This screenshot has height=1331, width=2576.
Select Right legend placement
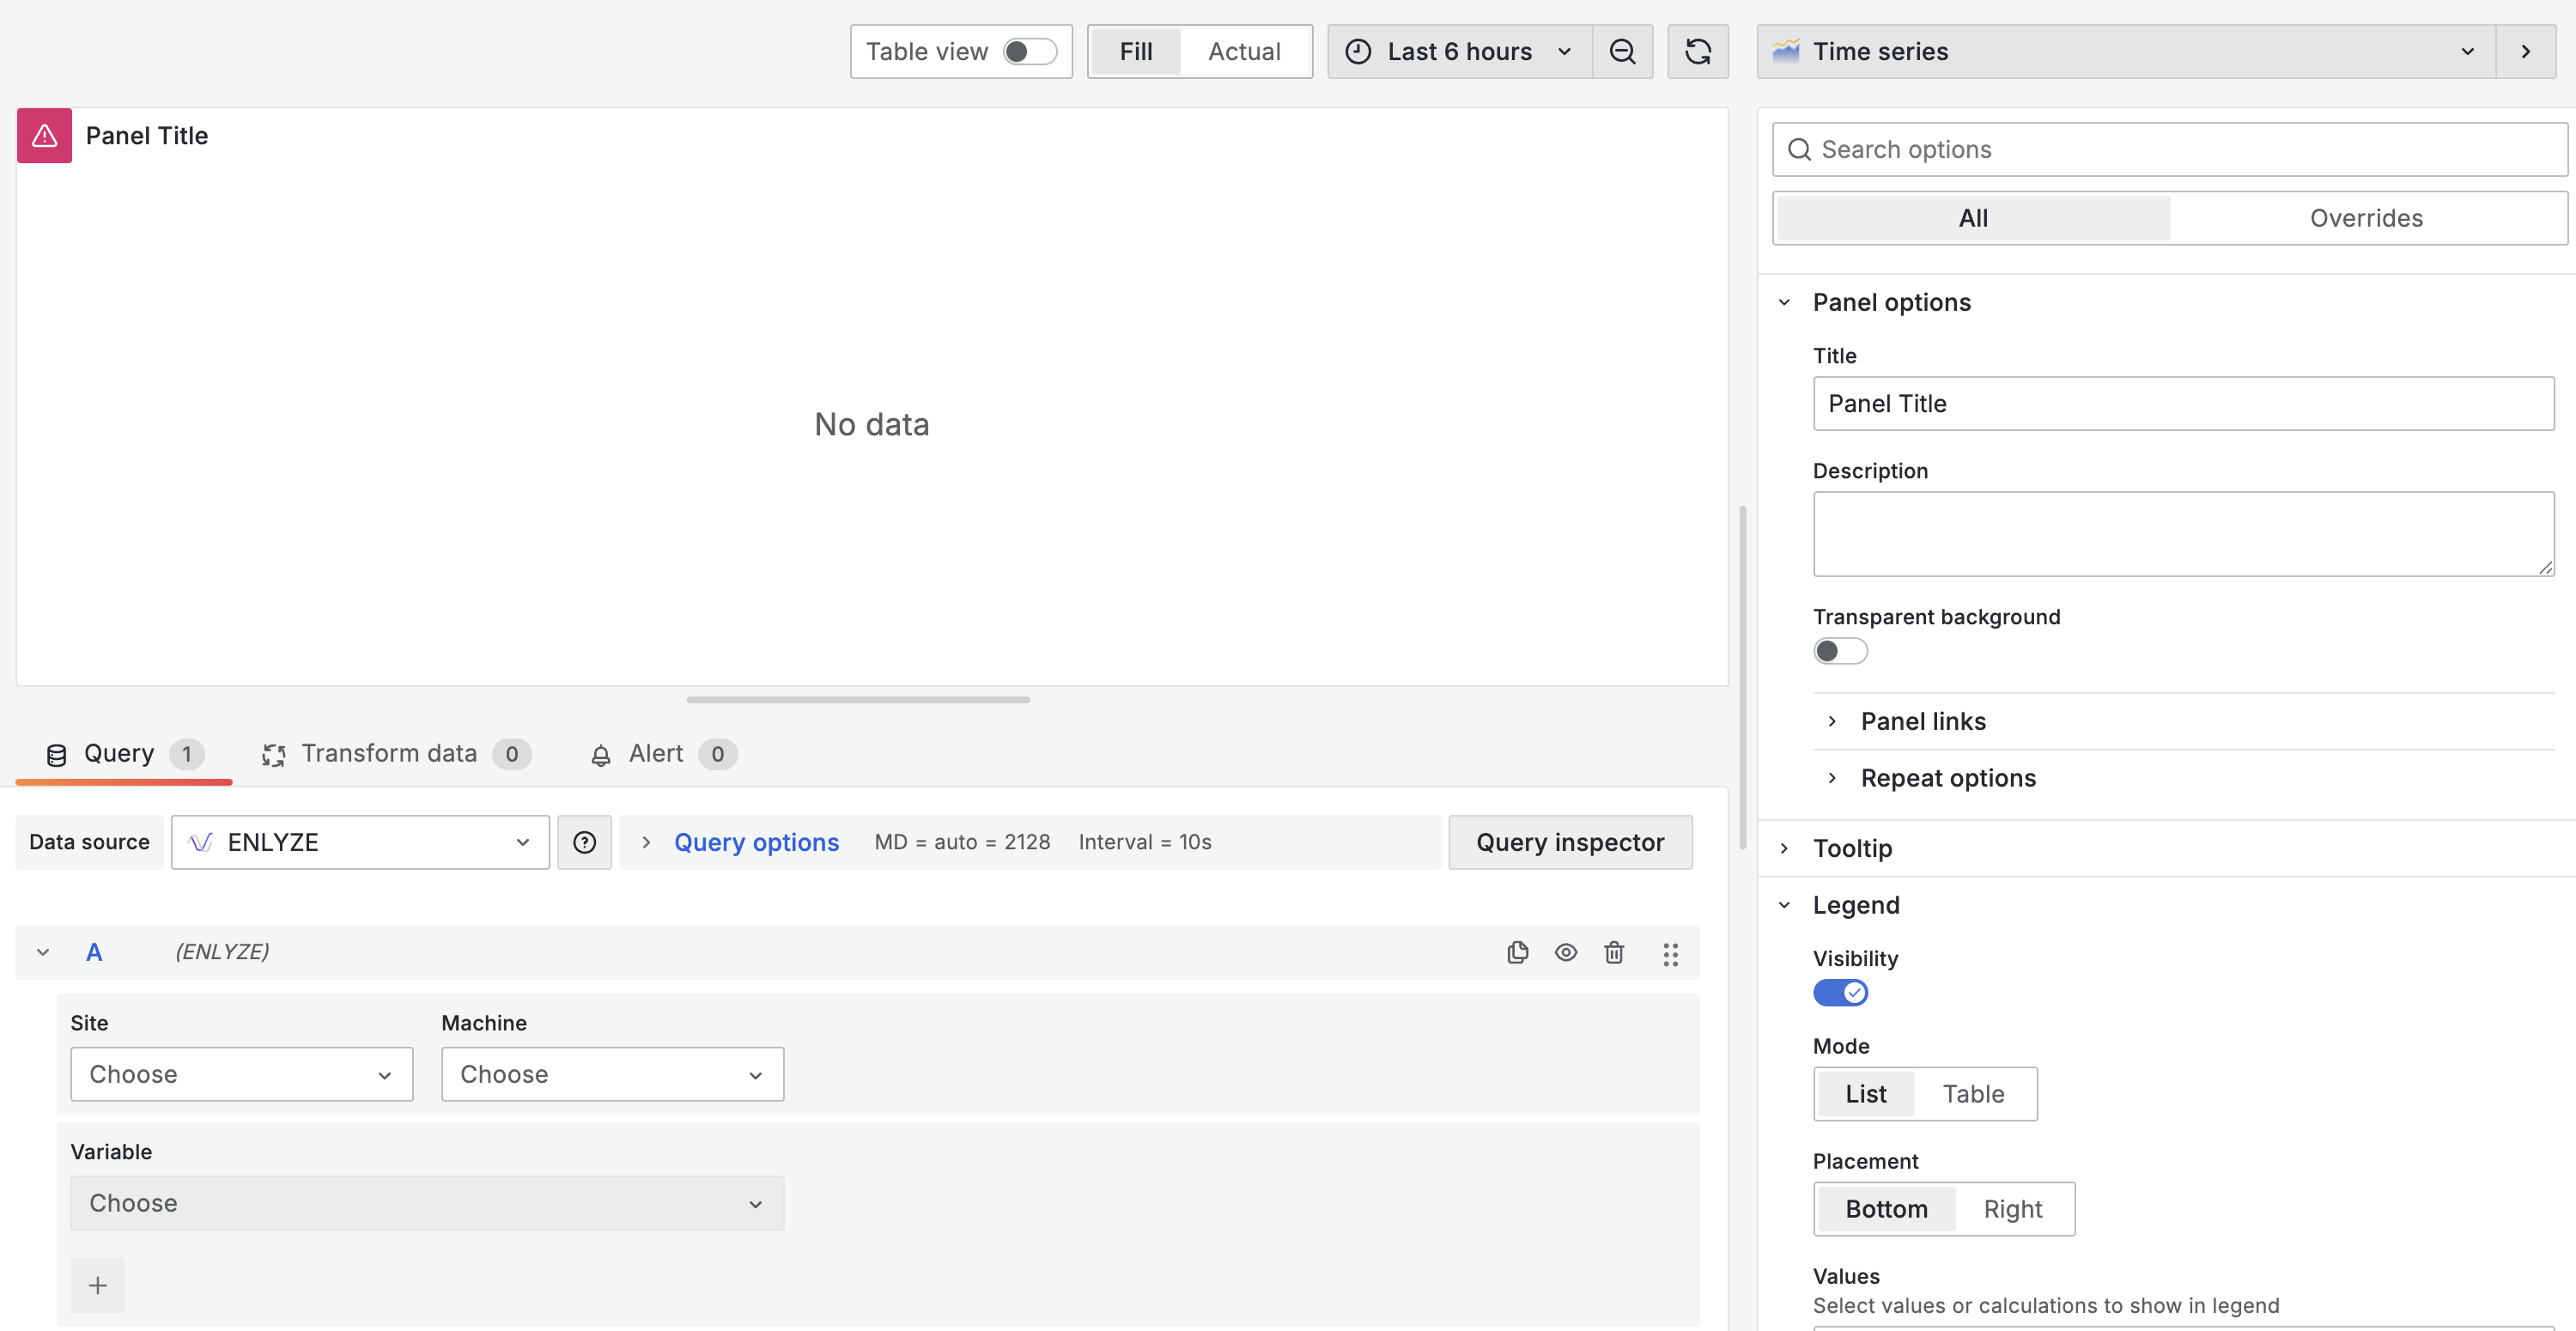[2012, 1209]
